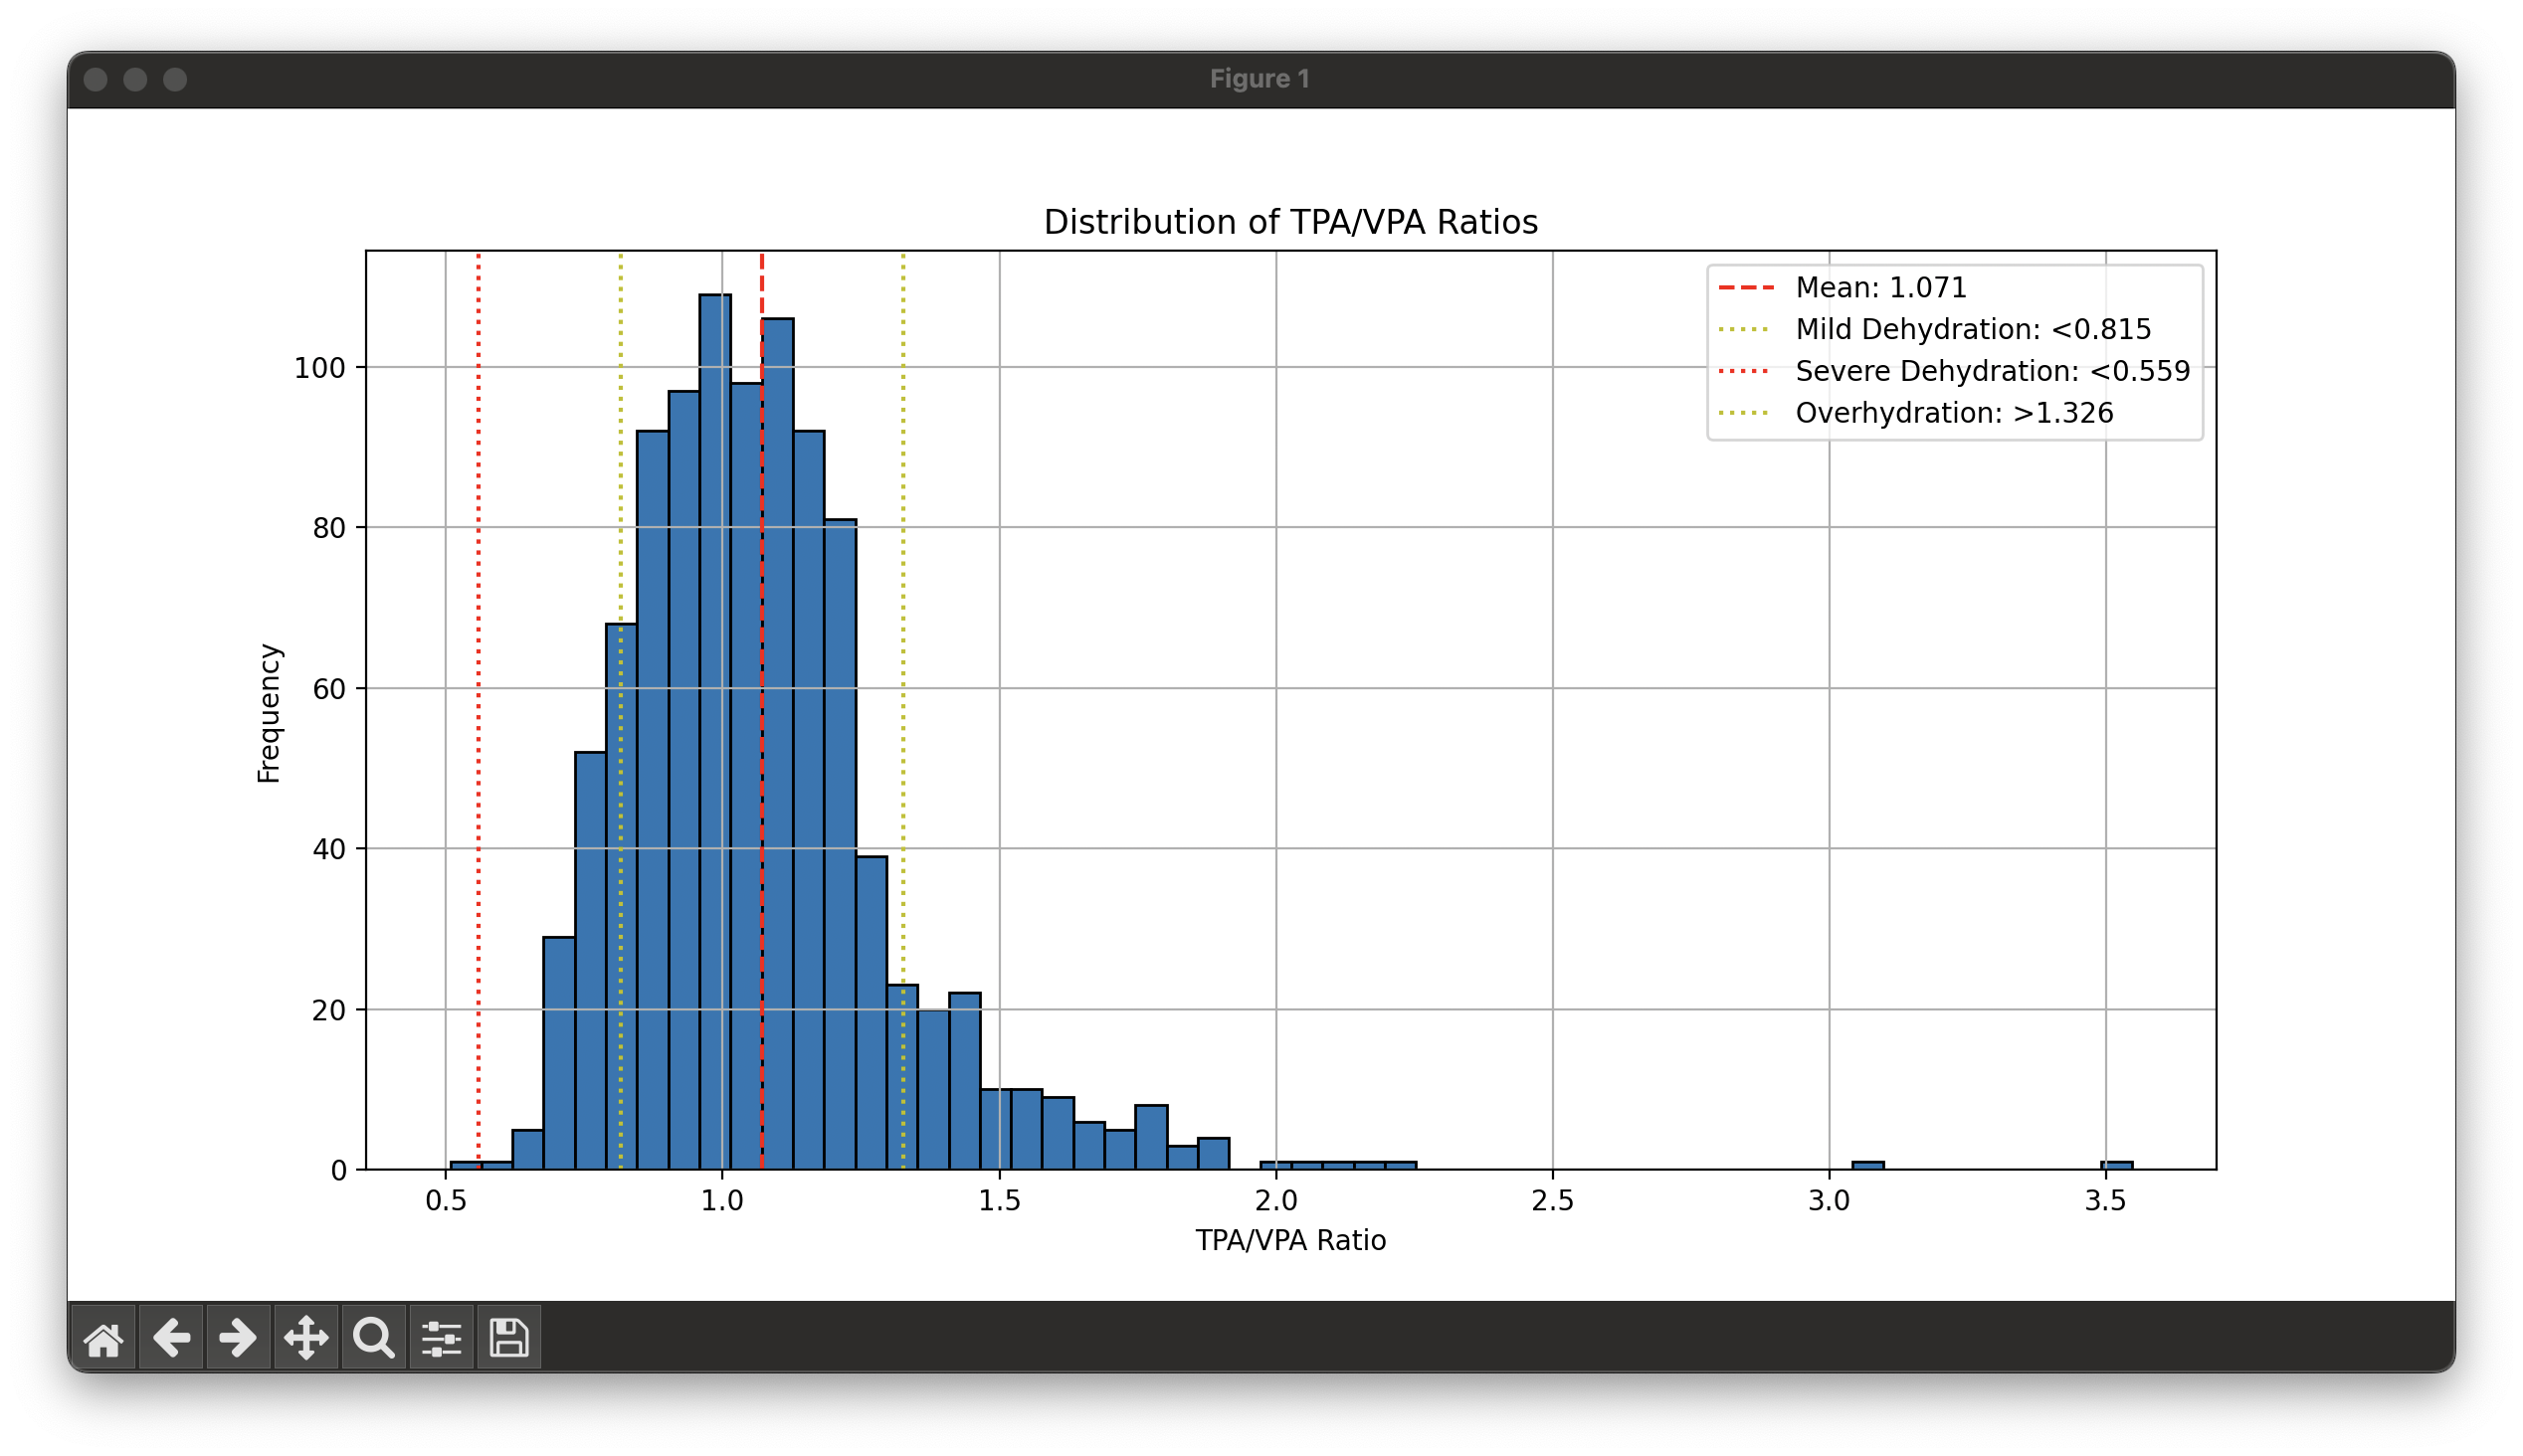Select the Zoom to rectangle tool
Viewport: 2523px width, 1456px height.
tap(374, 1338)
